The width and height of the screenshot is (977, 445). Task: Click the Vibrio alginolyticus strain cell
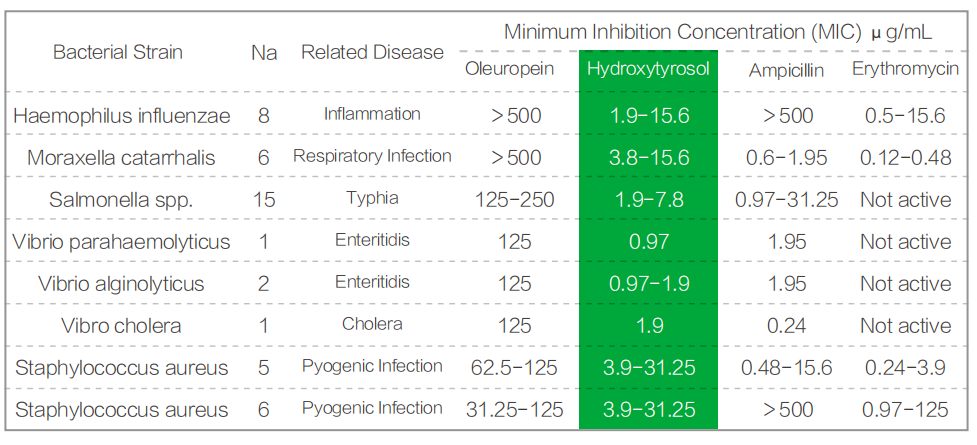(x=122, y=284)
